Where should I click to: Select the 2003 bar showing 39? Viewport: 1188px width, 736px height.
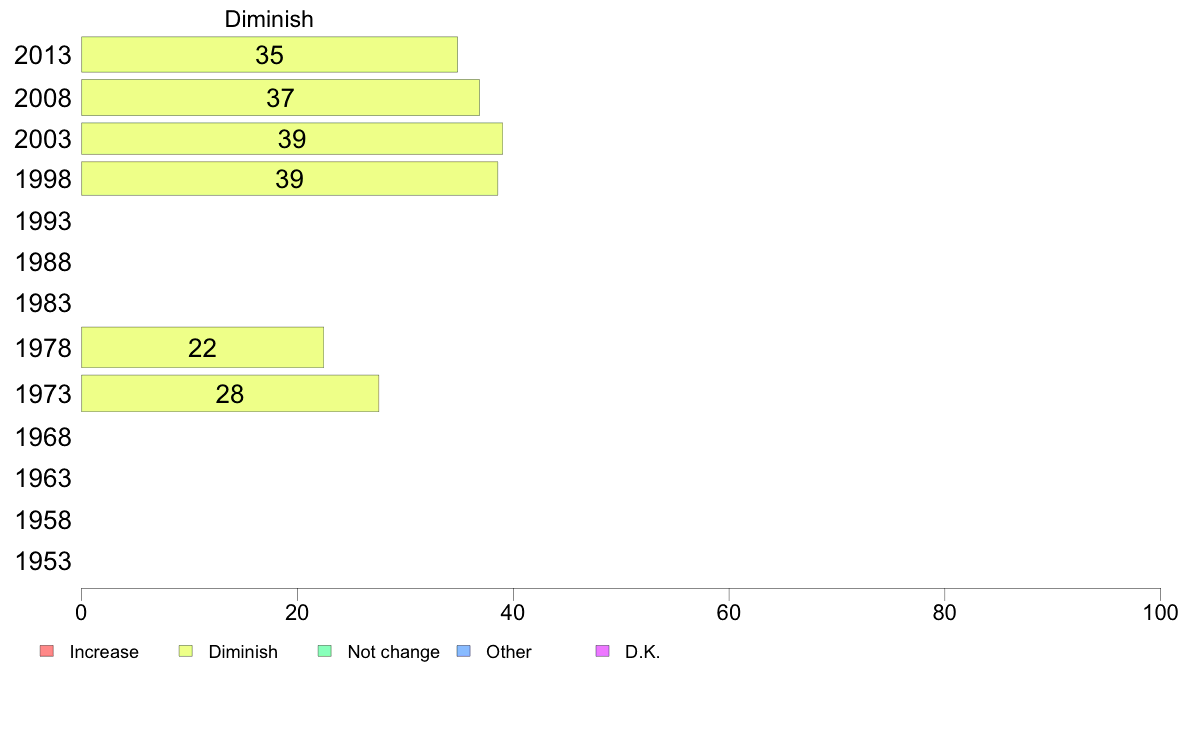pos(292,139)
